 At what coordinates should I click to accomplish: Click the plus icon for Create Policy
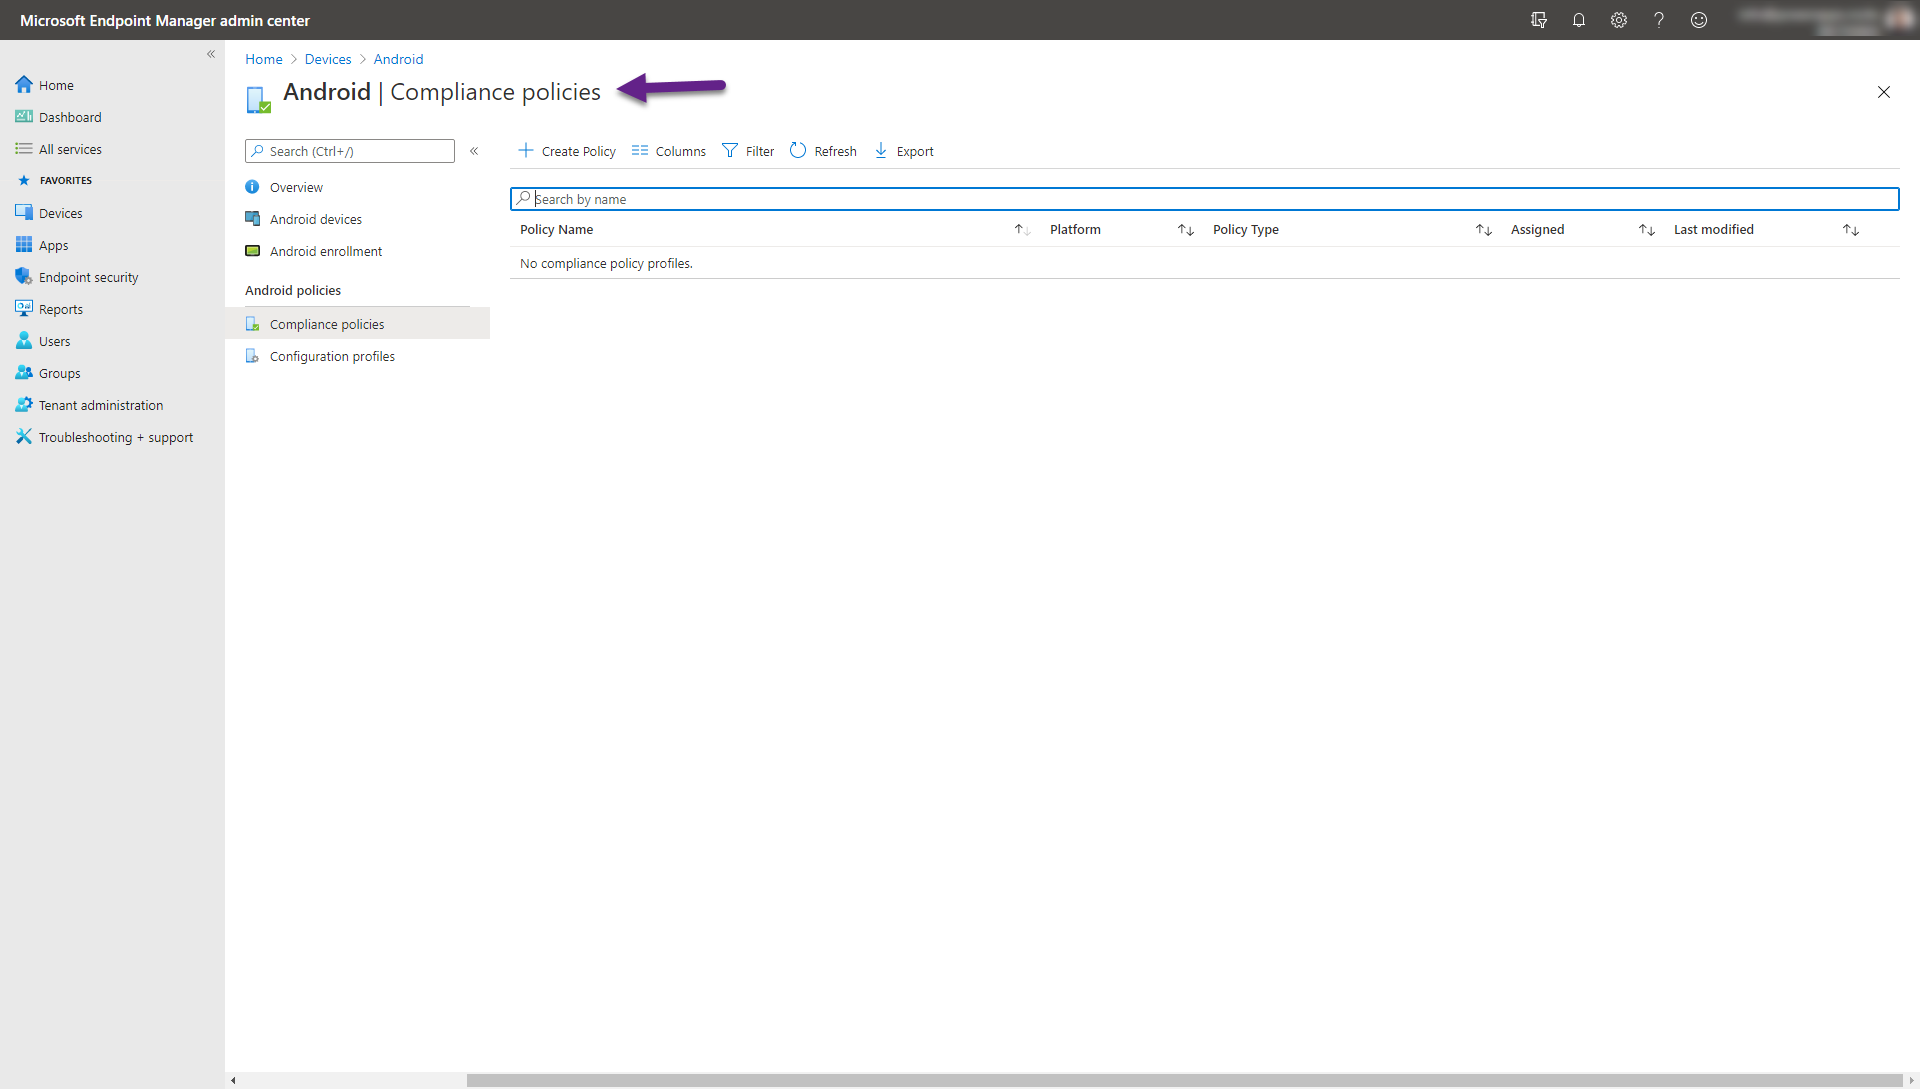point(526,151)
